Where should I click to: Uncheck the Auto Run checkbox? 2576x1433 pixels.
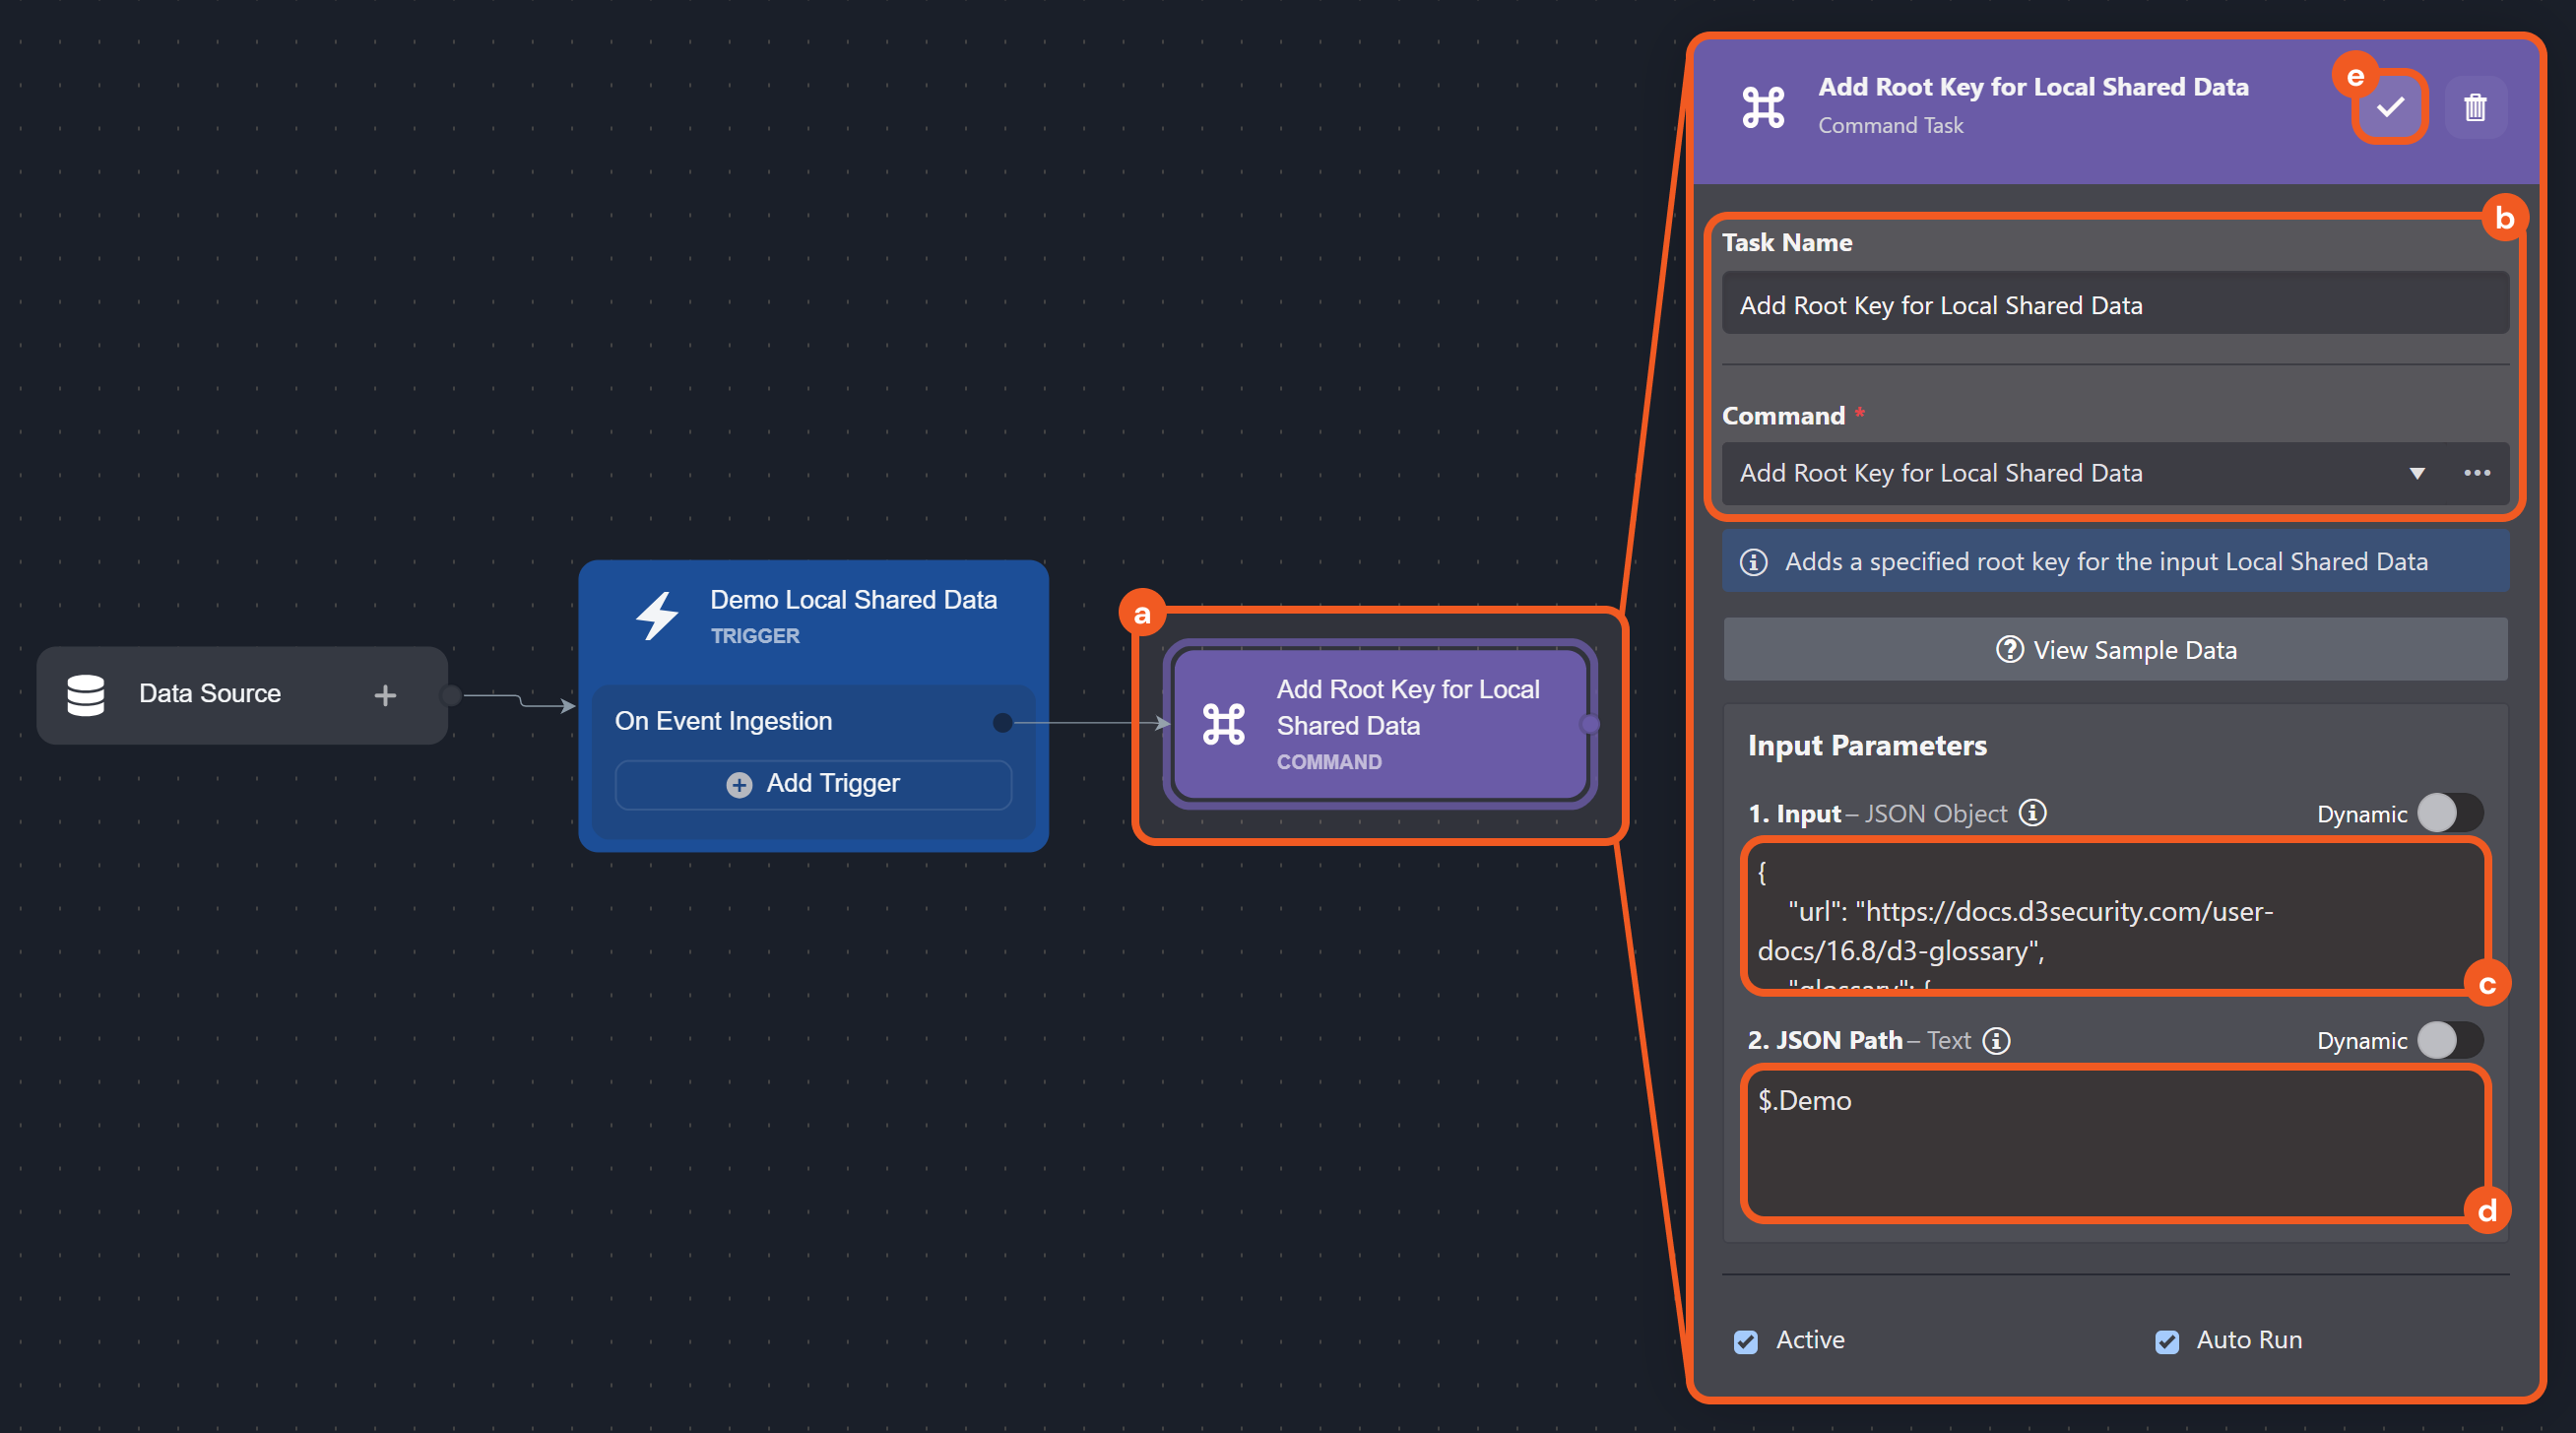2166,1341
